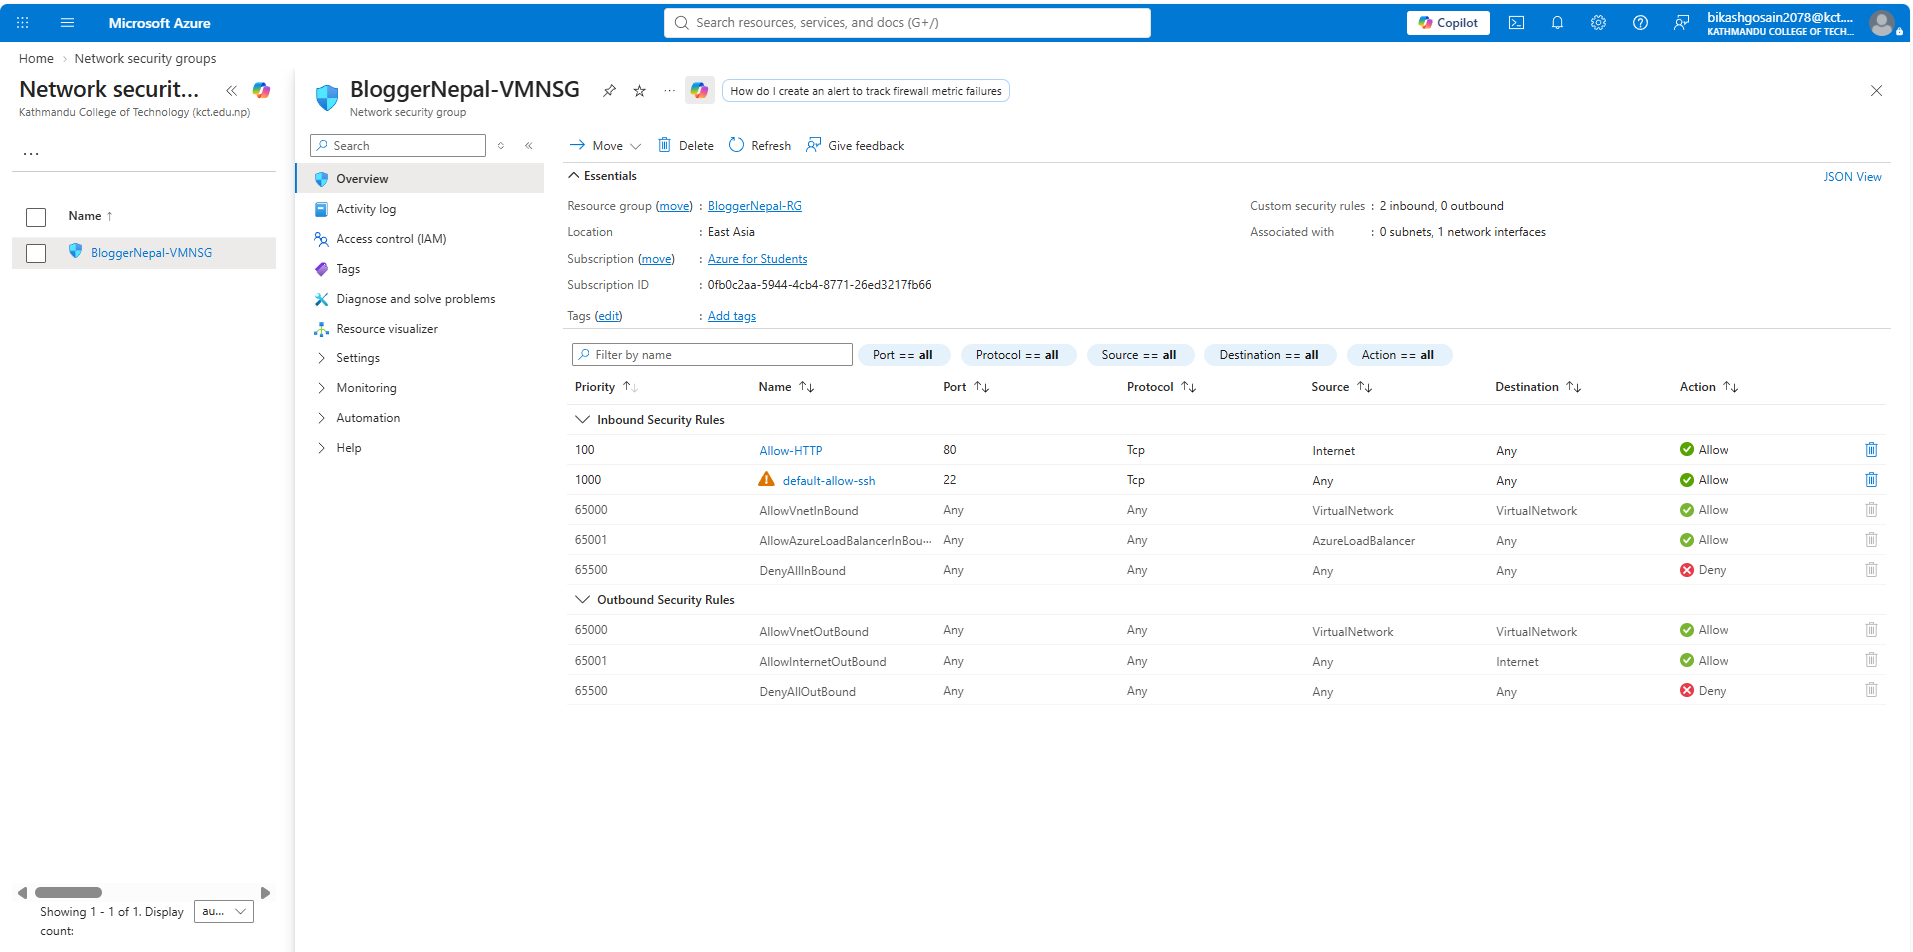Viewport: 1913px width, 952px height.
Task: Click the Action == all filter pill
Action: (x=1398, y=355)
